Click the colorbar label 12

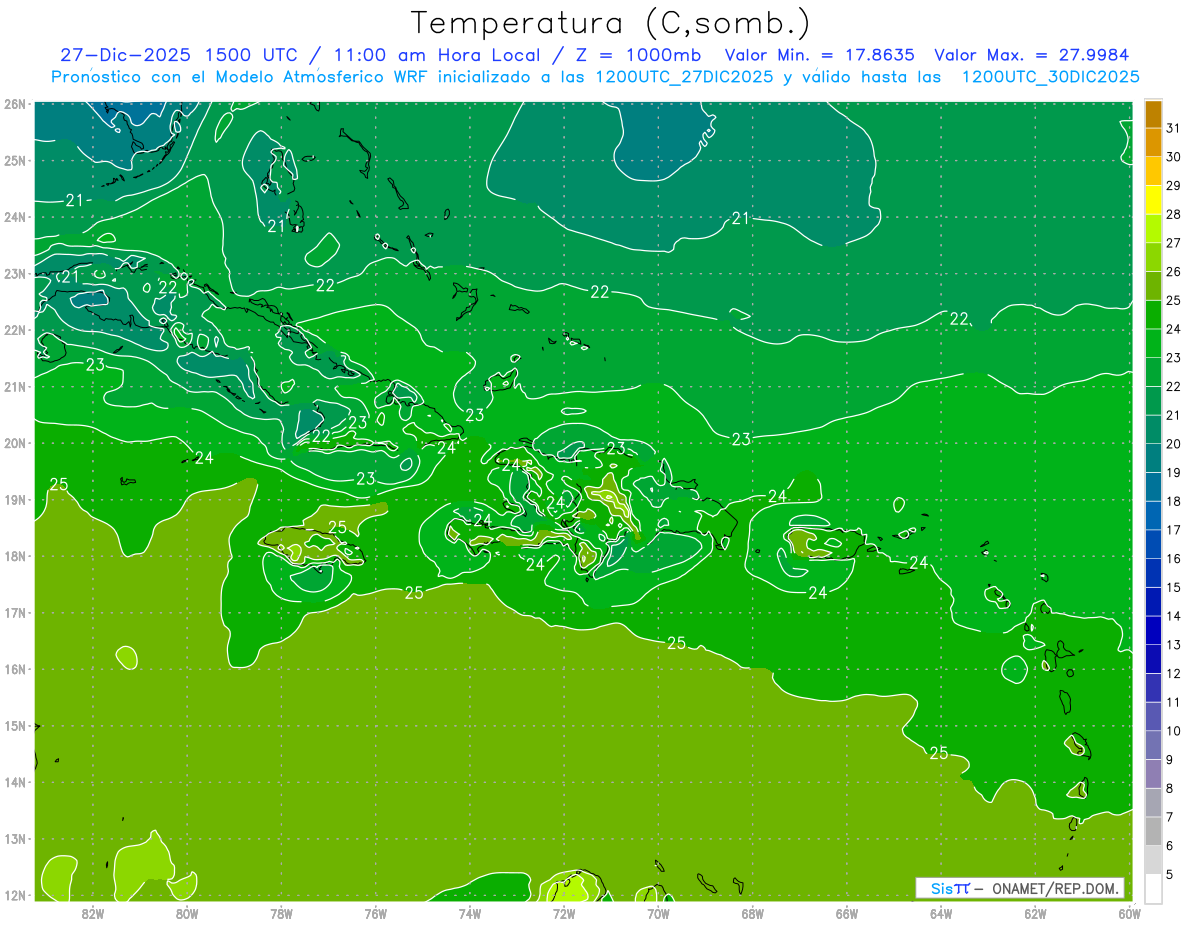[x=1173, y=673]
